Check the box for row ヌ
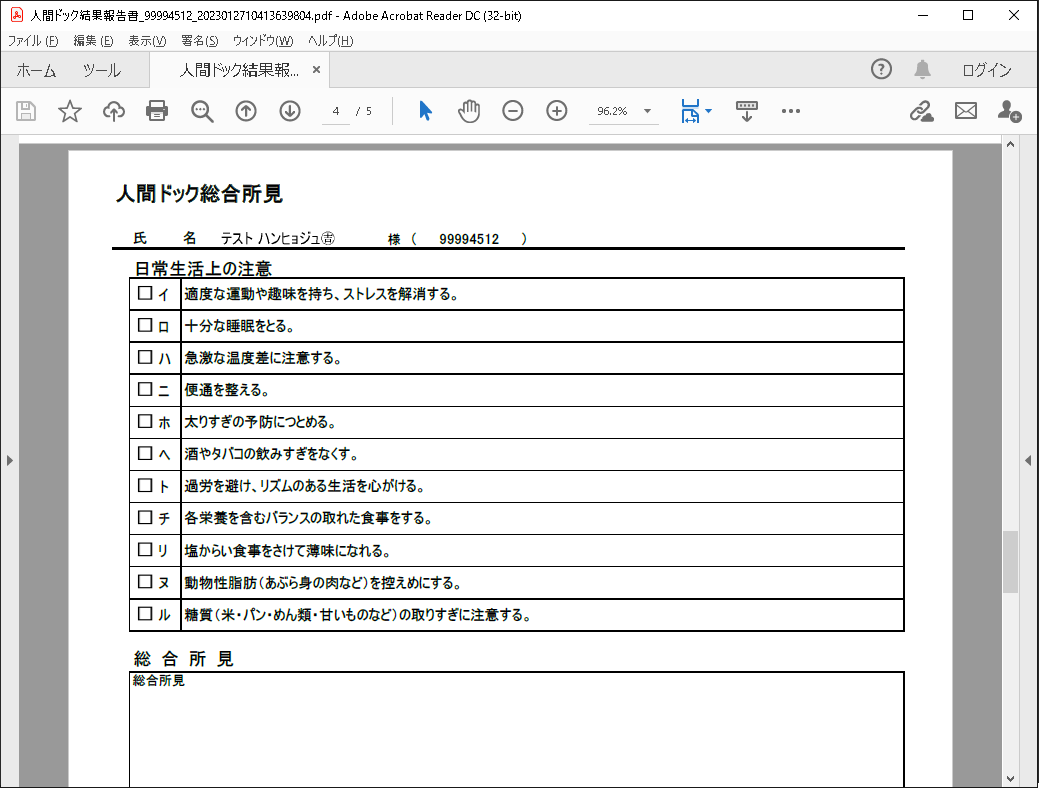The width and height of the screenshot is (1039, 788). 144,581
